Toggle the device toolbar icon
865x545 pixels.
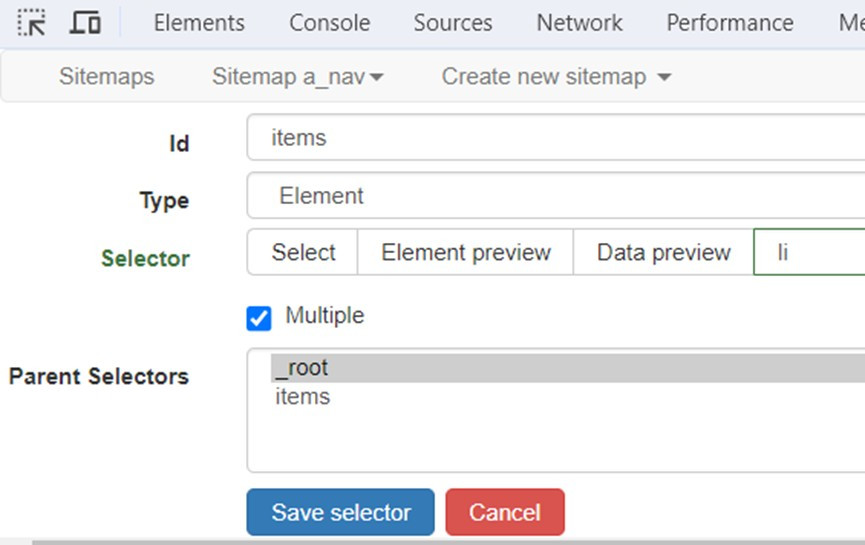(x=86, y=23)
